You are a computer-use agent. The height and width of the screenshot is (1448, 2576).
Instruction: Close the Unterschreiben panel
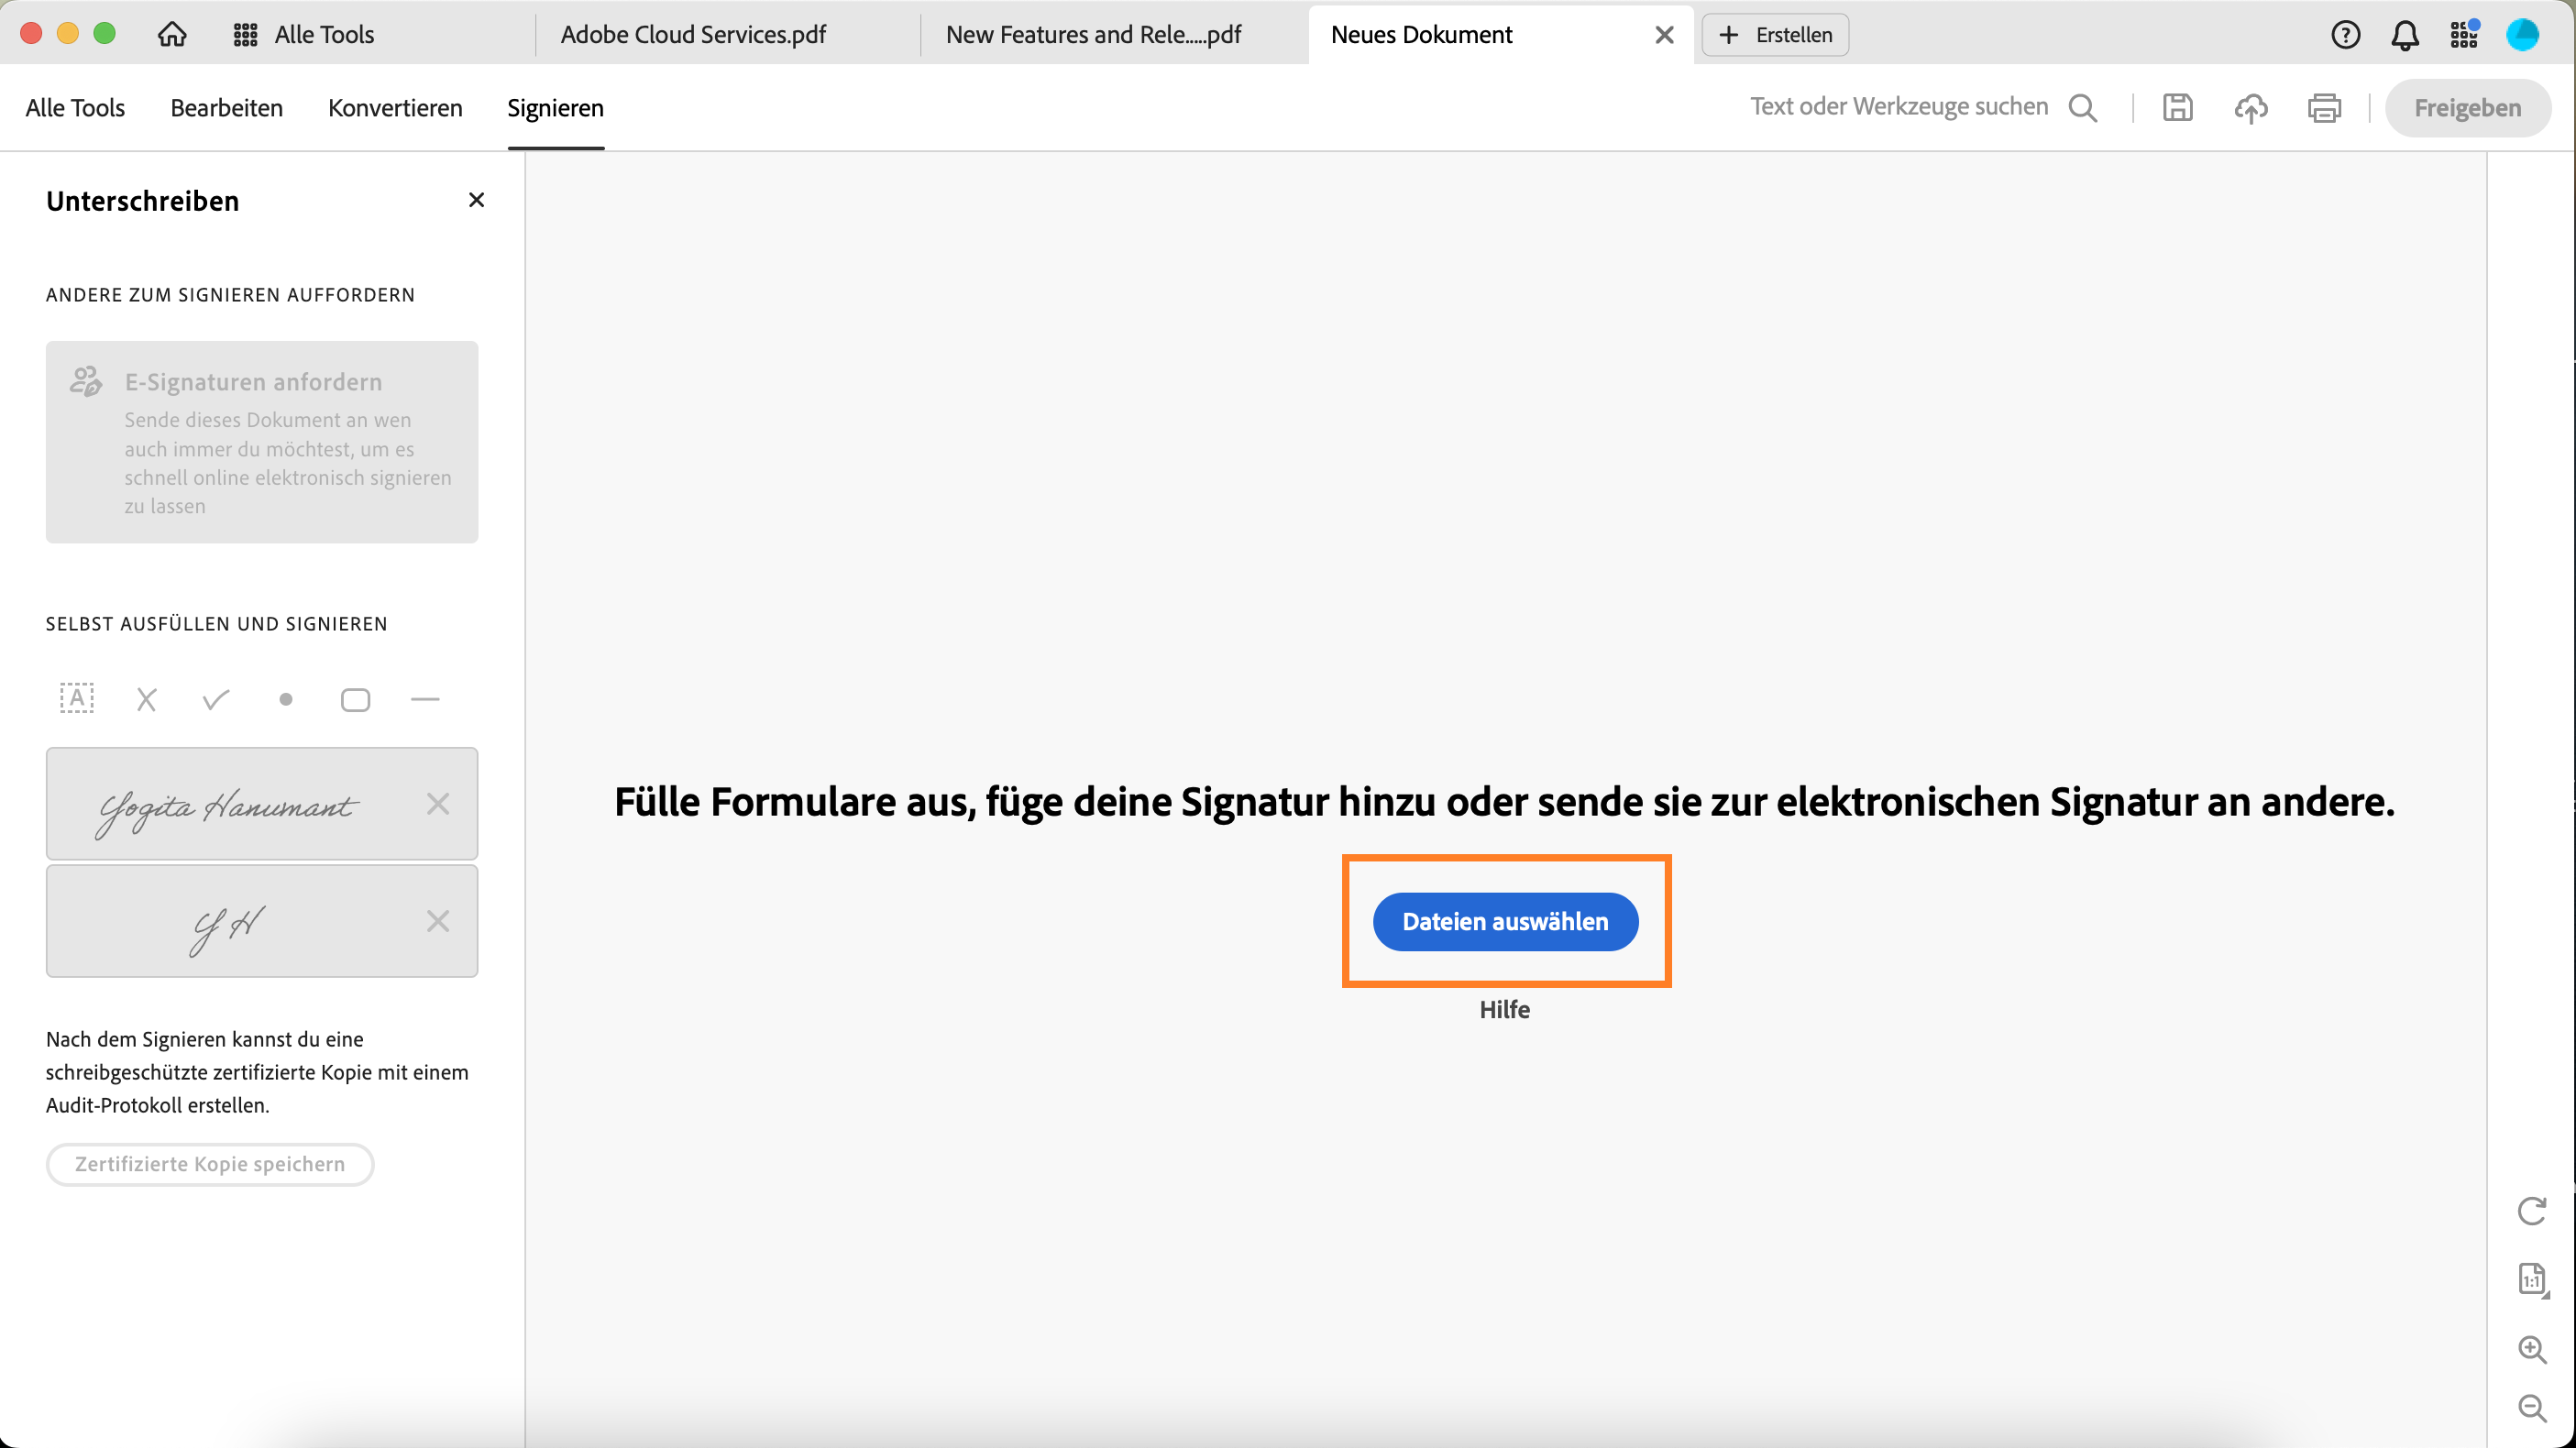click(x=476, y=200)
